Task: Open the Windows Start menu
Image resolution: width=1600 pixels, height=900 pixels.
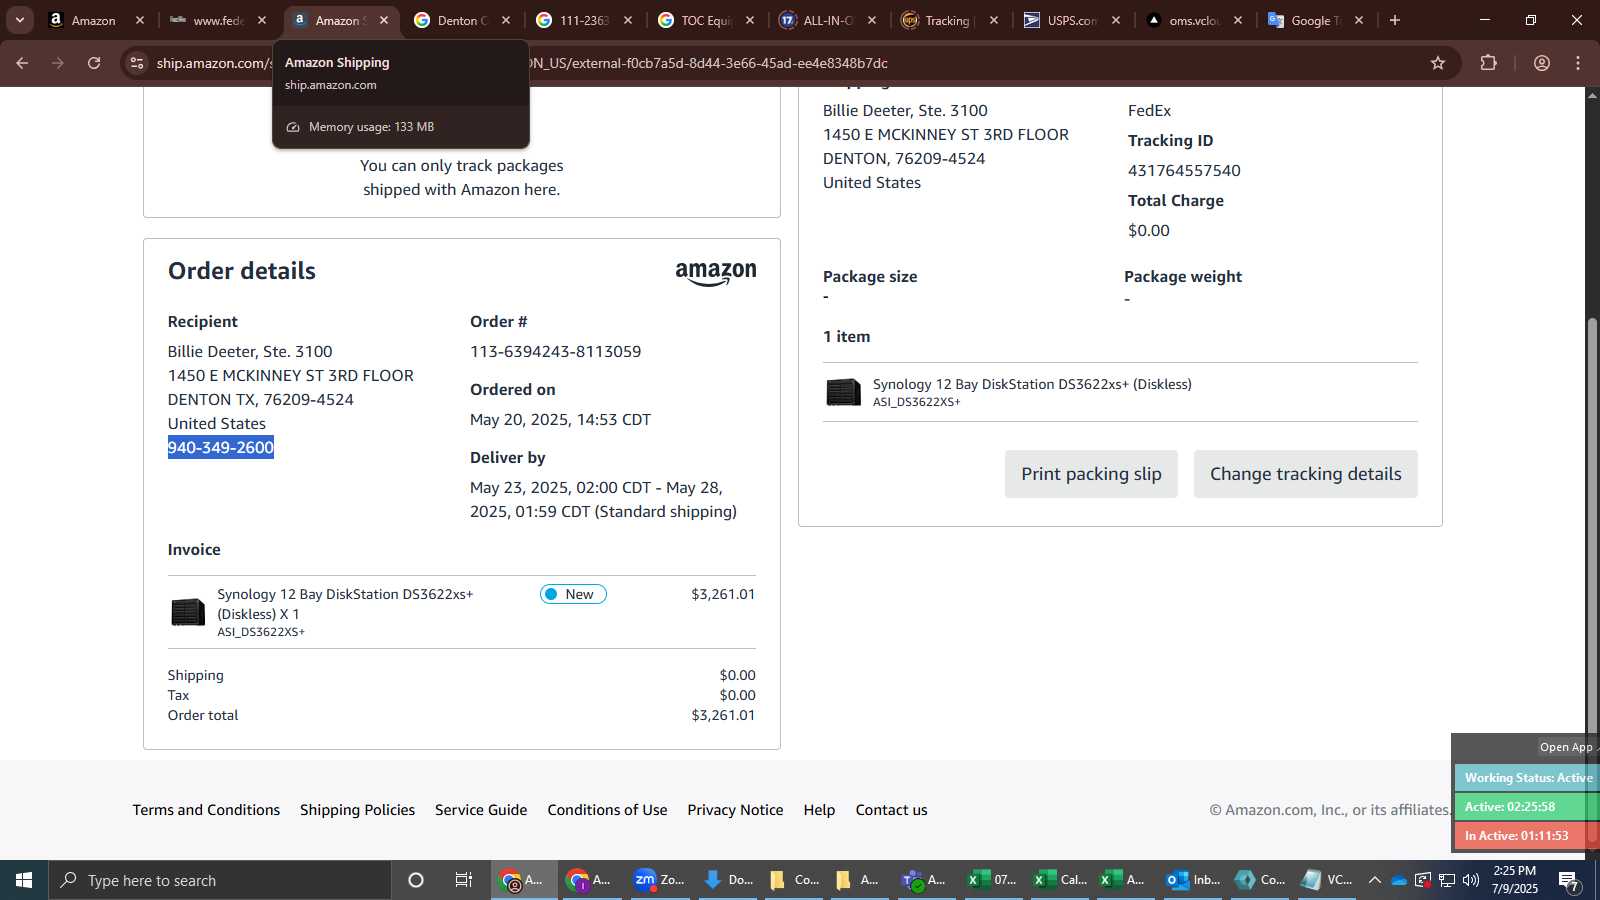Action: [x=24, y=880]
